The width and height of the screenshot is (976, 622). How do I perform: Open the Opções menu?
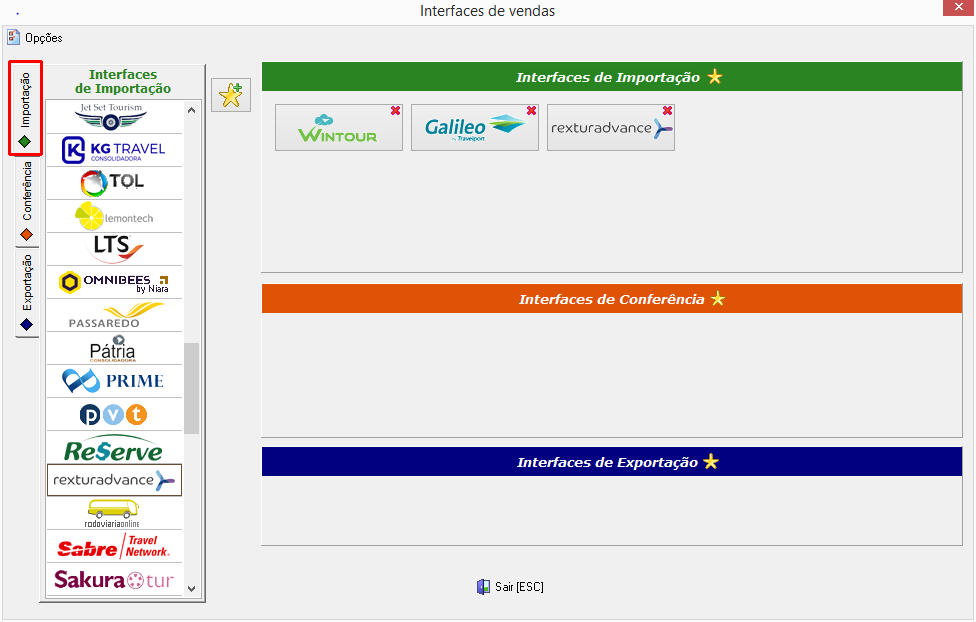[35, 38]
